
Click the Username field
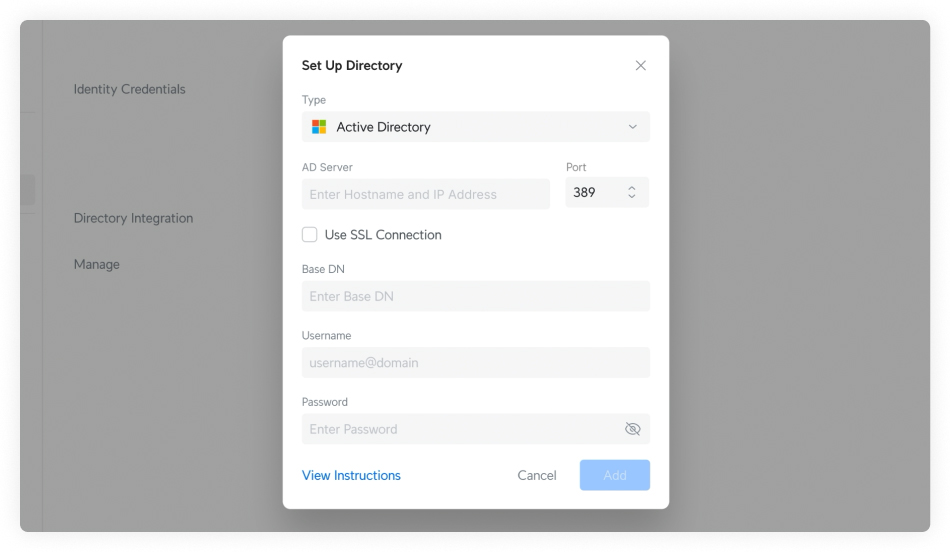(x=475, y=363)
